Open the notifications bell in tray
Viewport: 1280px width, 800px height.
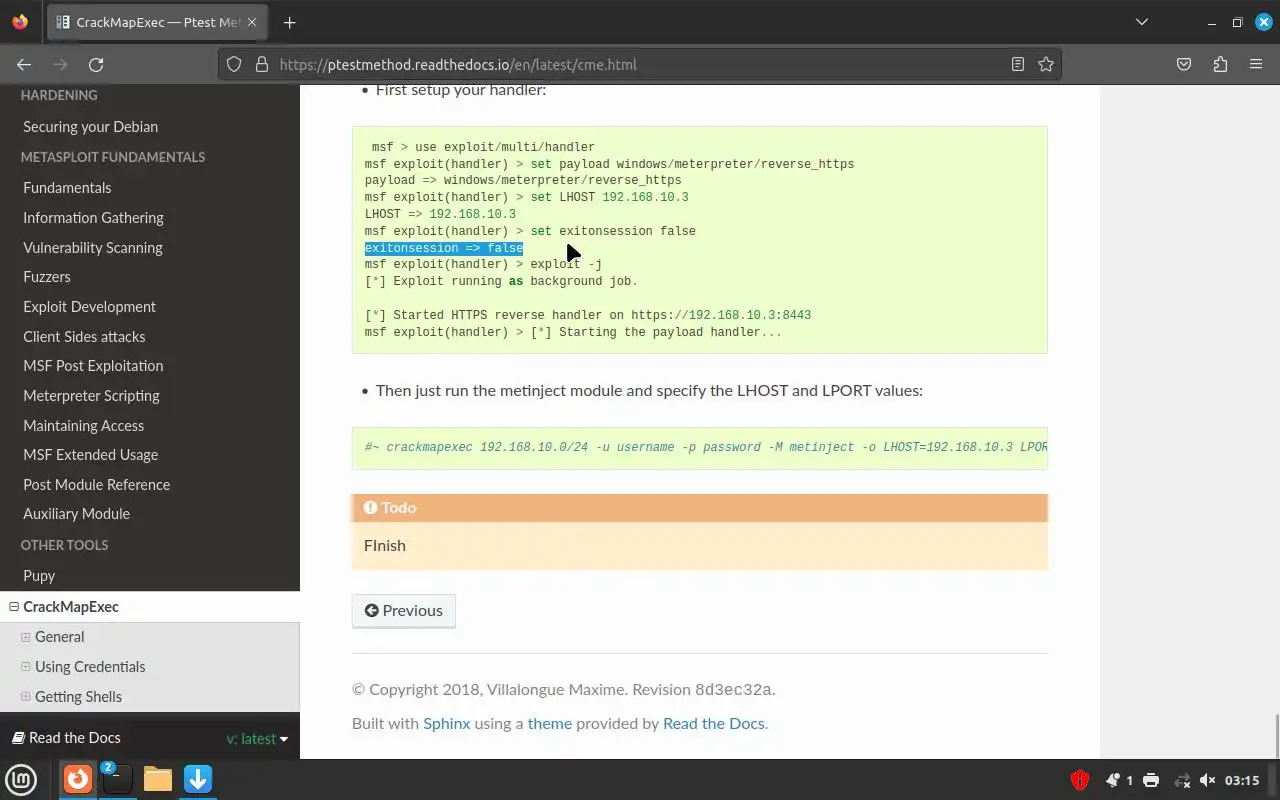1113,780
